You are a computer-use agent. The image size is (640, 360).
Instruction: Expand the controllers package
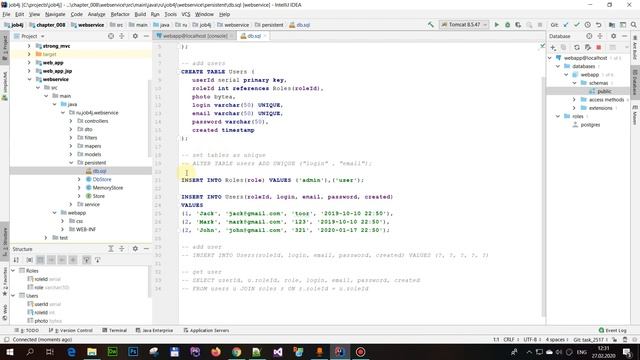[71, 121]
